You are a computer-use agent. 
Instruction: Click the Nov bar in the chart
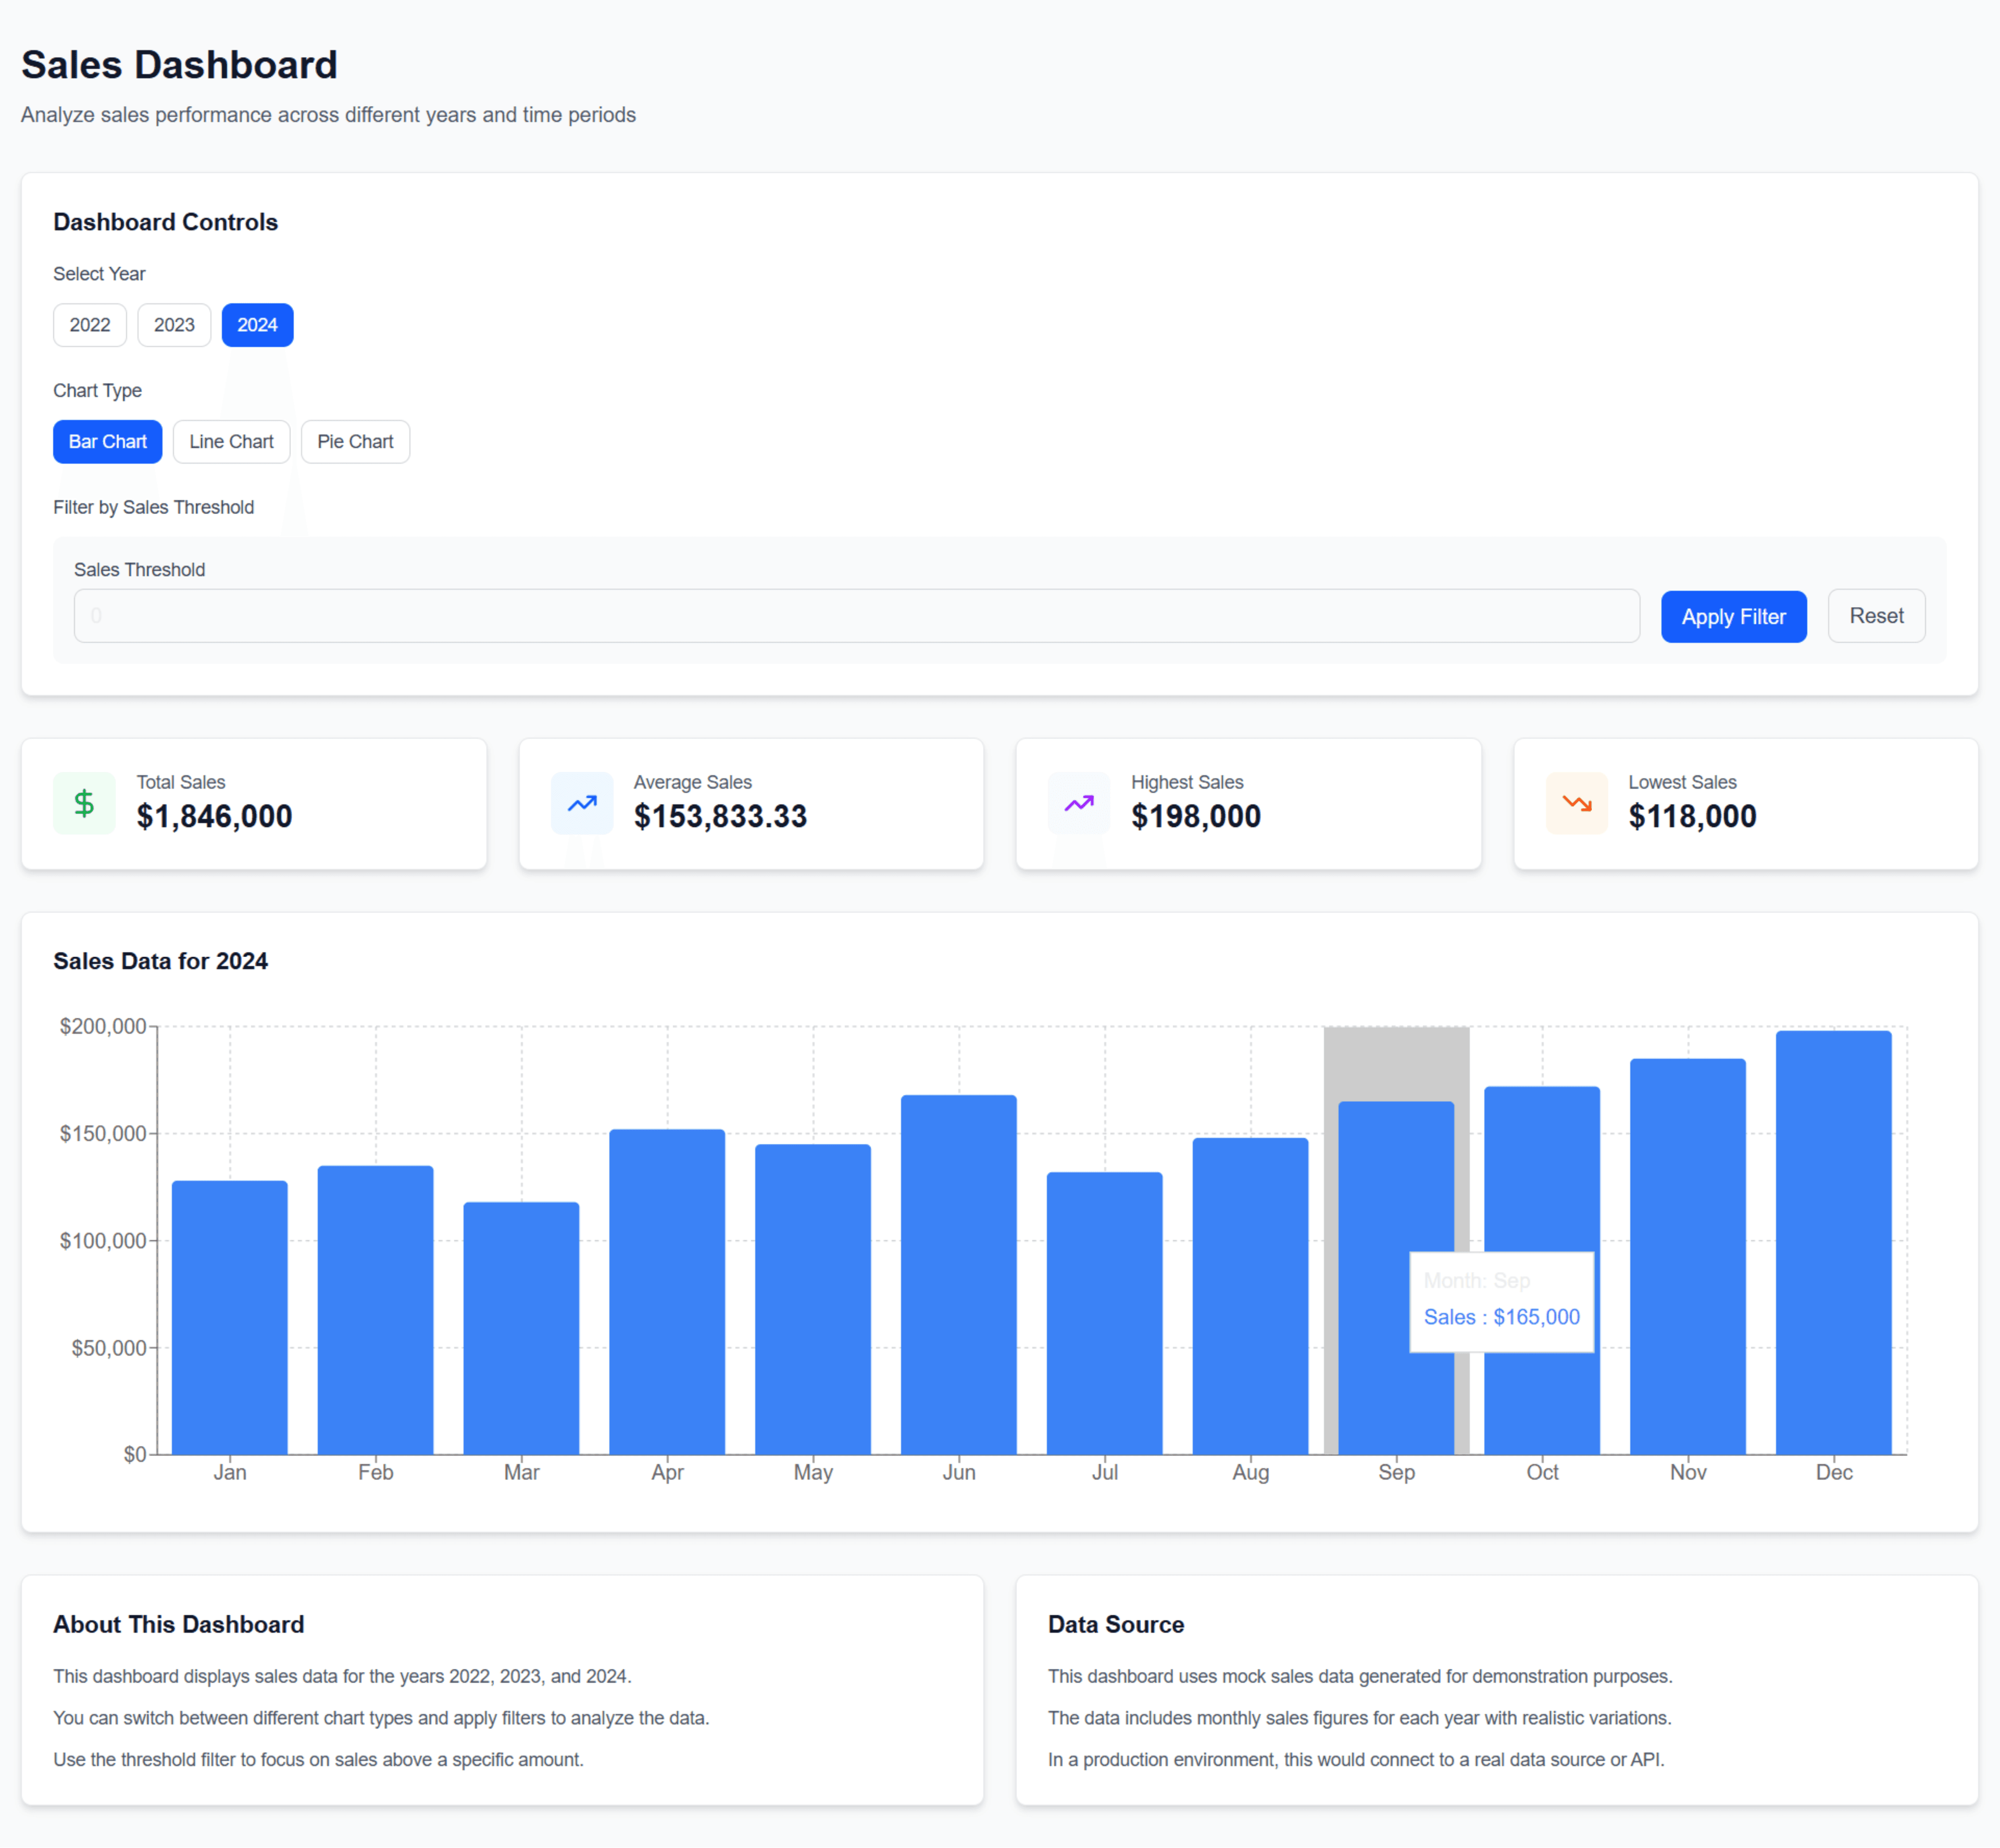pyautogui.click(x=1688, y=1257)
